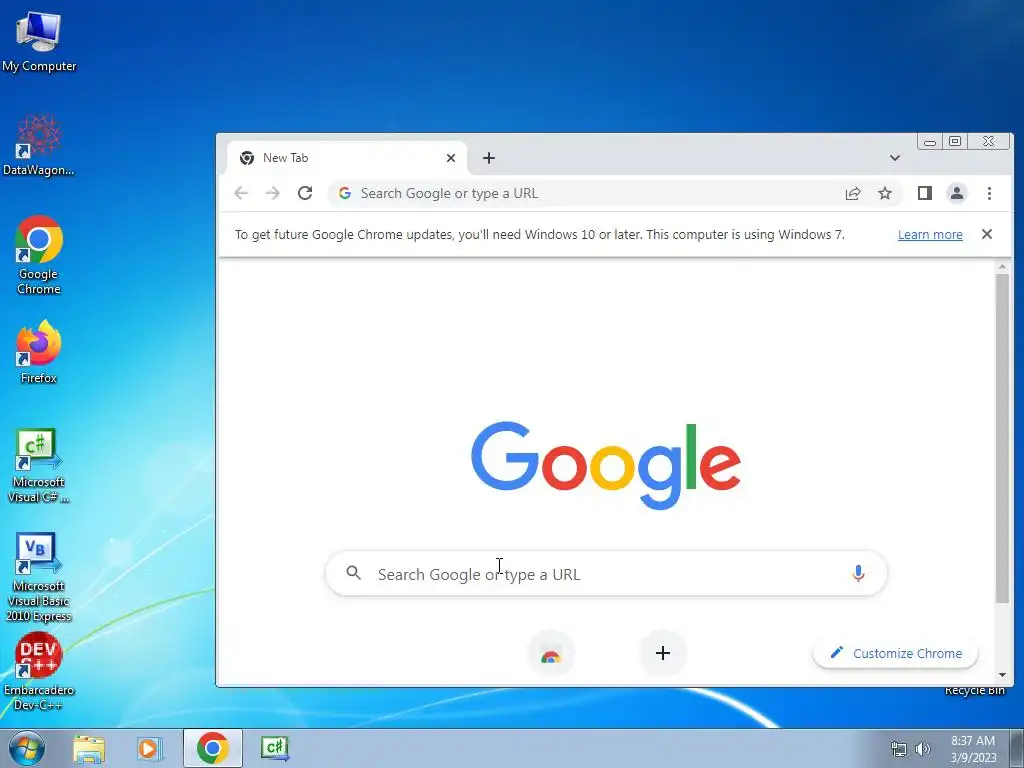Reload the current Chrome page

(305, 193)
